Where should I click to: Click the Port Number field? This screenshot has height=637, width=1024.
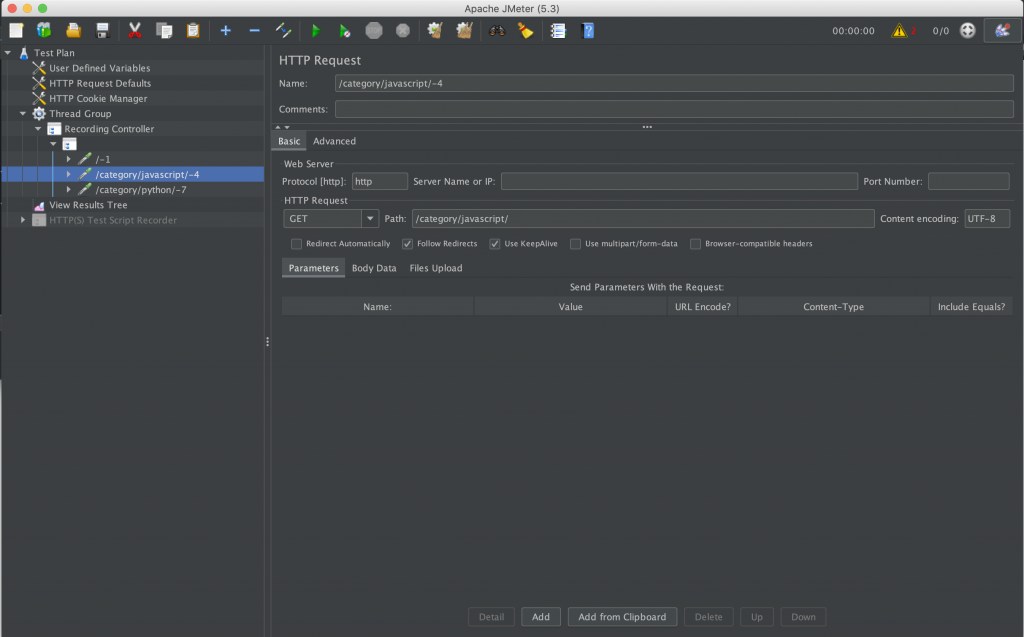pos(968,182)
